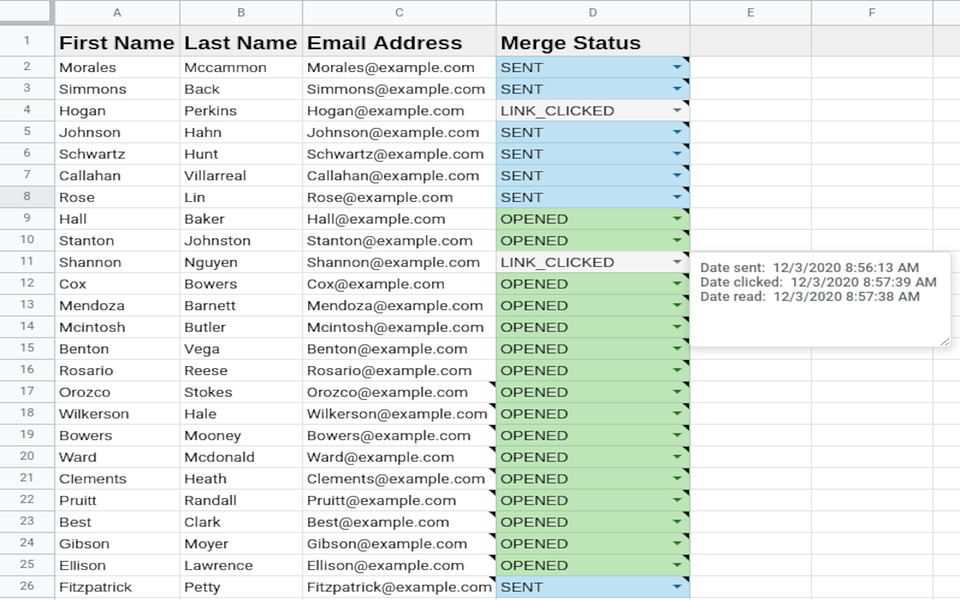Click the Merge Status header cell
The image size is (960, 600).
click(x=593, y=42)
